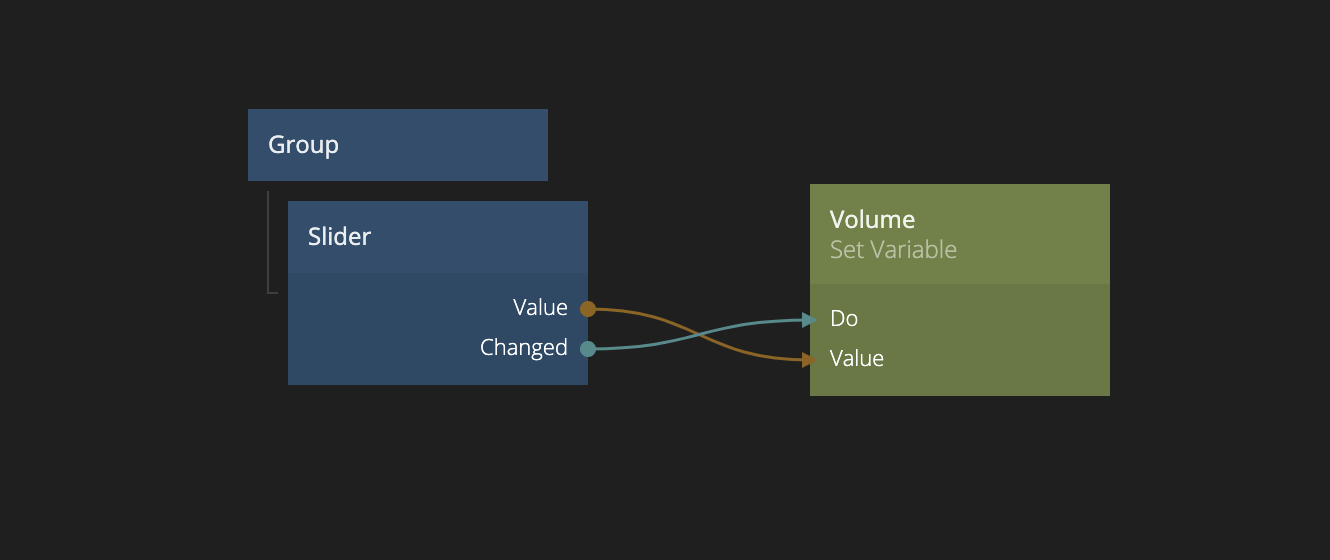This screenshot has height=560, width=1330.
Task: Click the orange arrowhead at Volume's Value input
Action: (810, 359)
